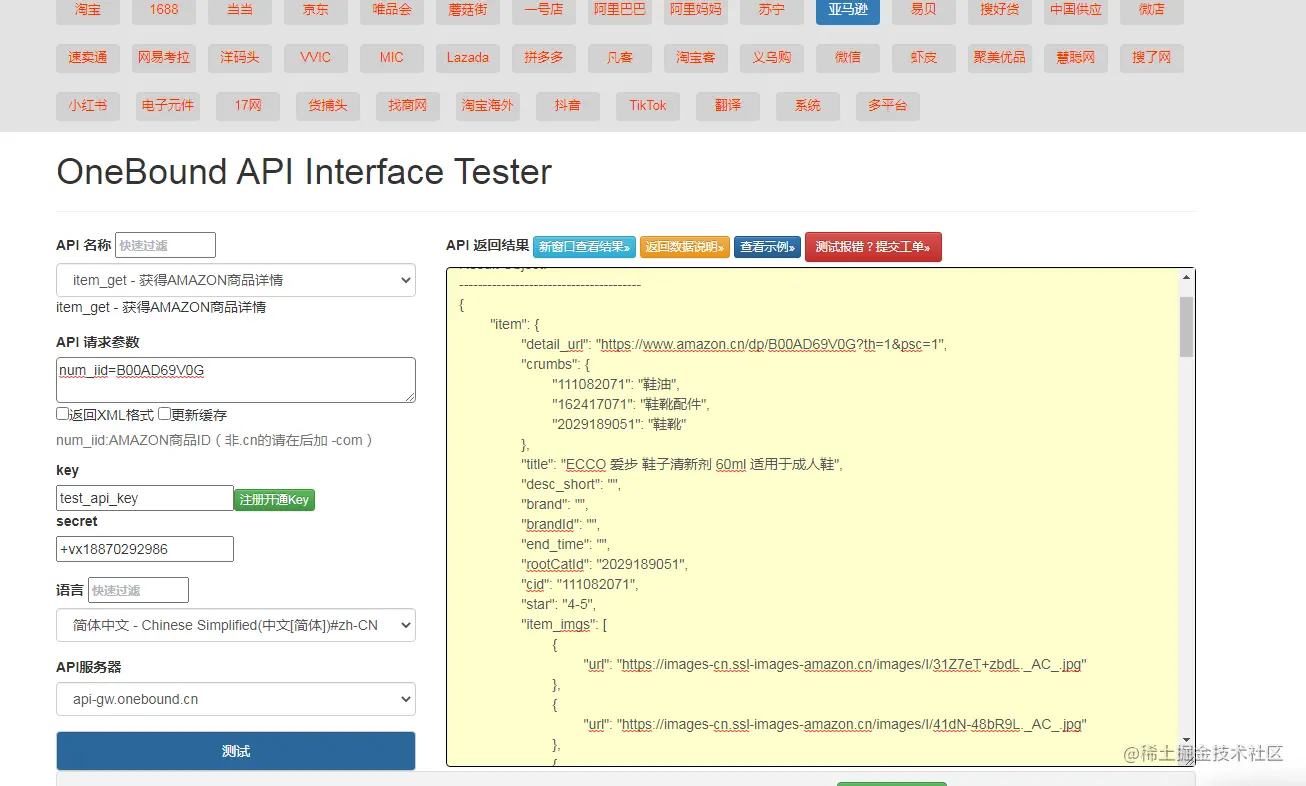1306x786 pixels.
Task: Open the 义乌购 tab
Action: point(772,58)
